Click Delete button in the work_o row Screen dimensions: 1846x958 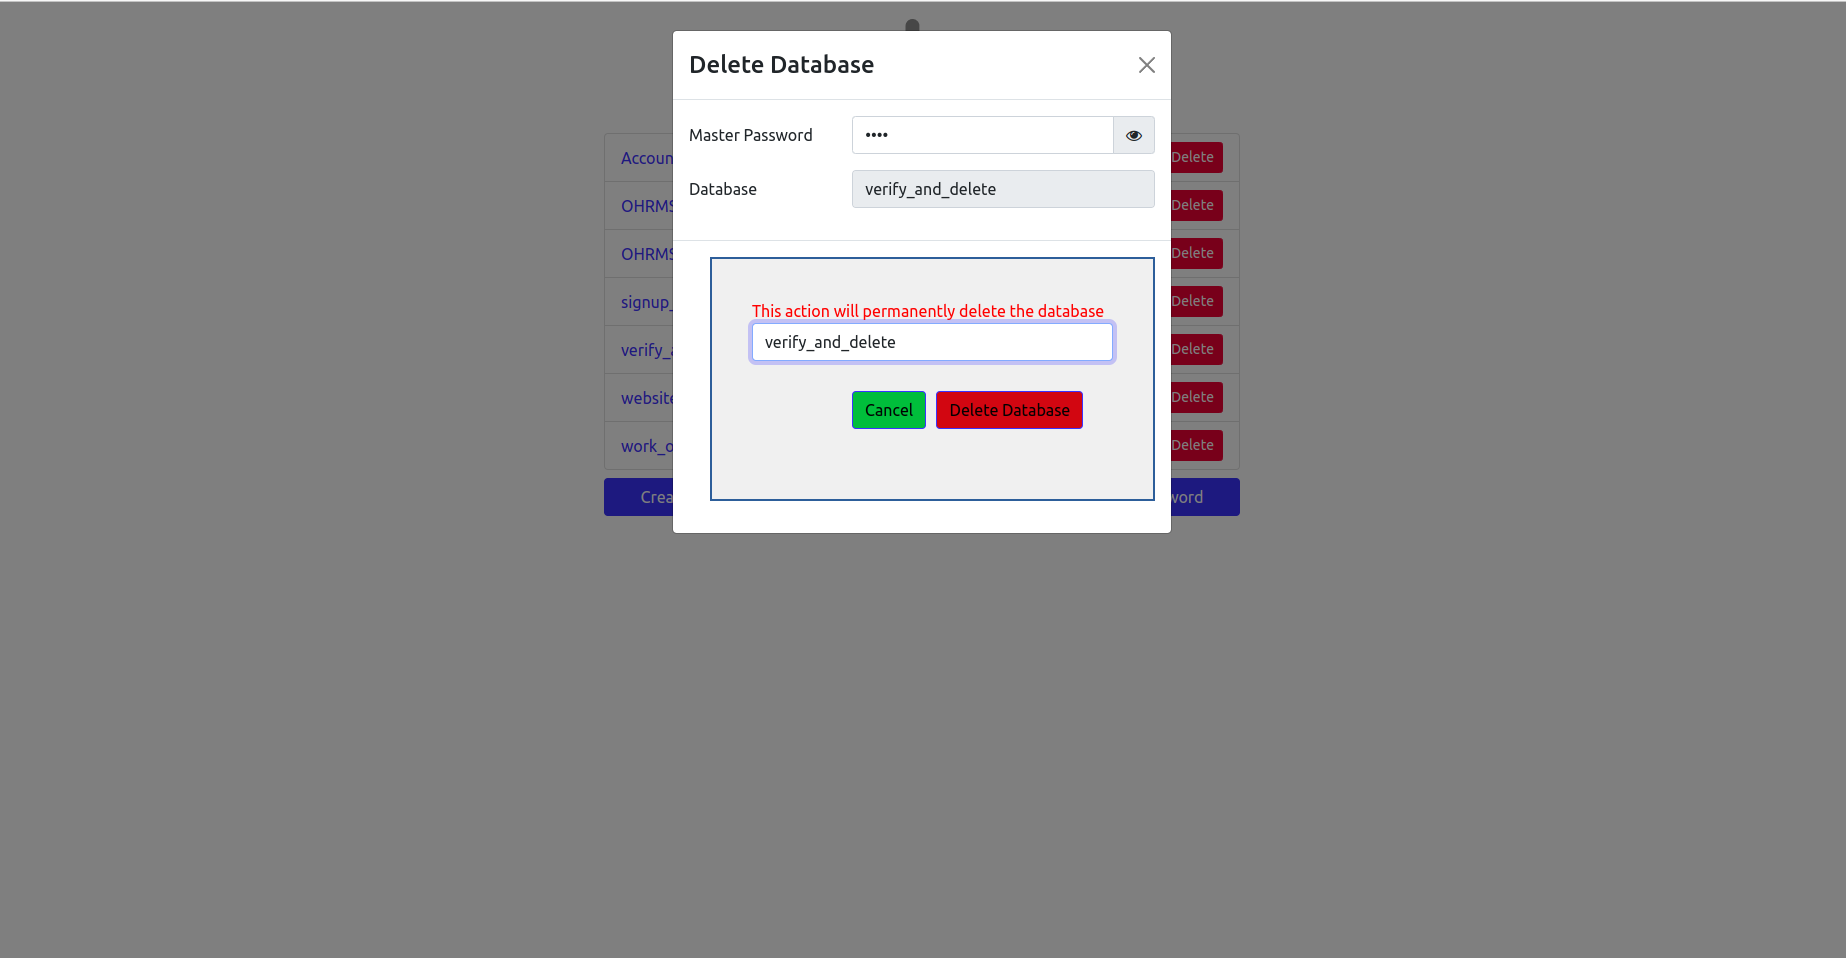point(1196,445)
